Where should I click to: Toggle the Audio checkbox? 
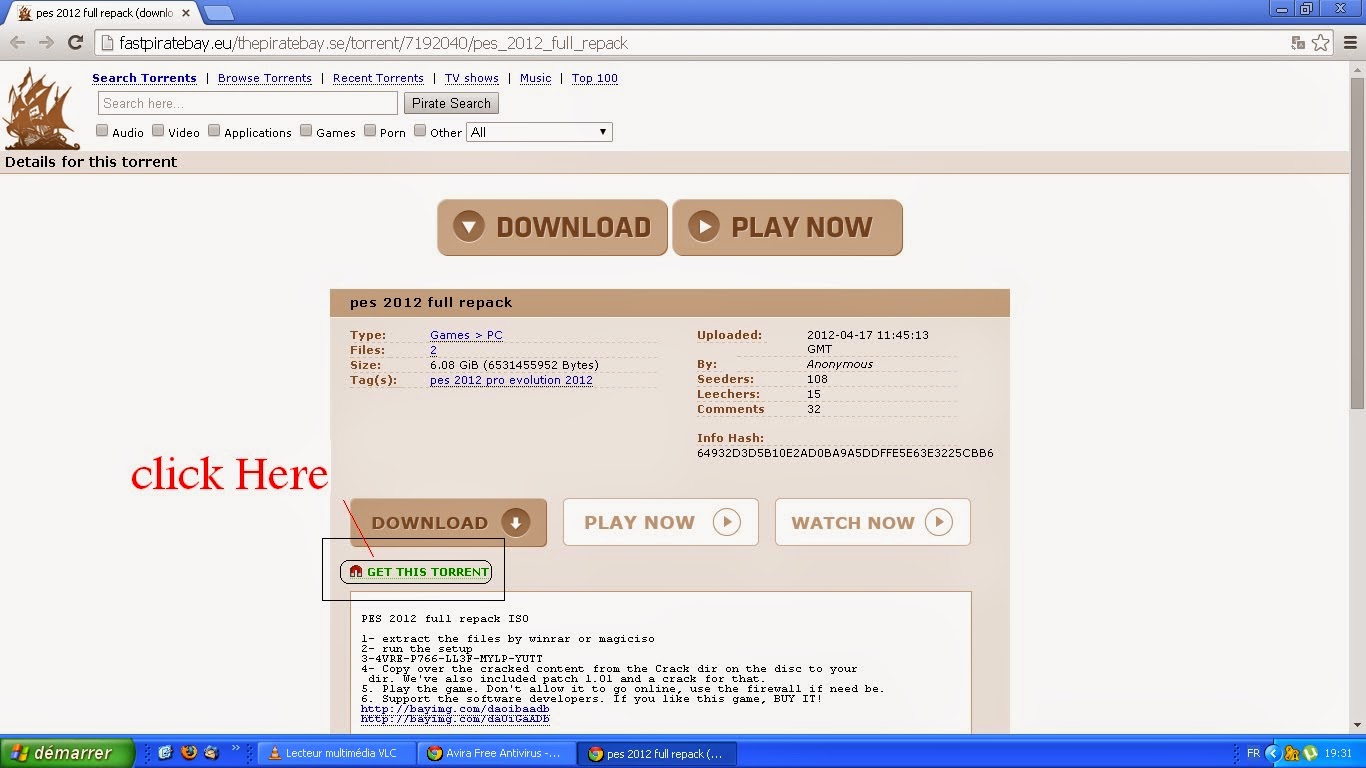pyautogui.click(x=102, y=131)
